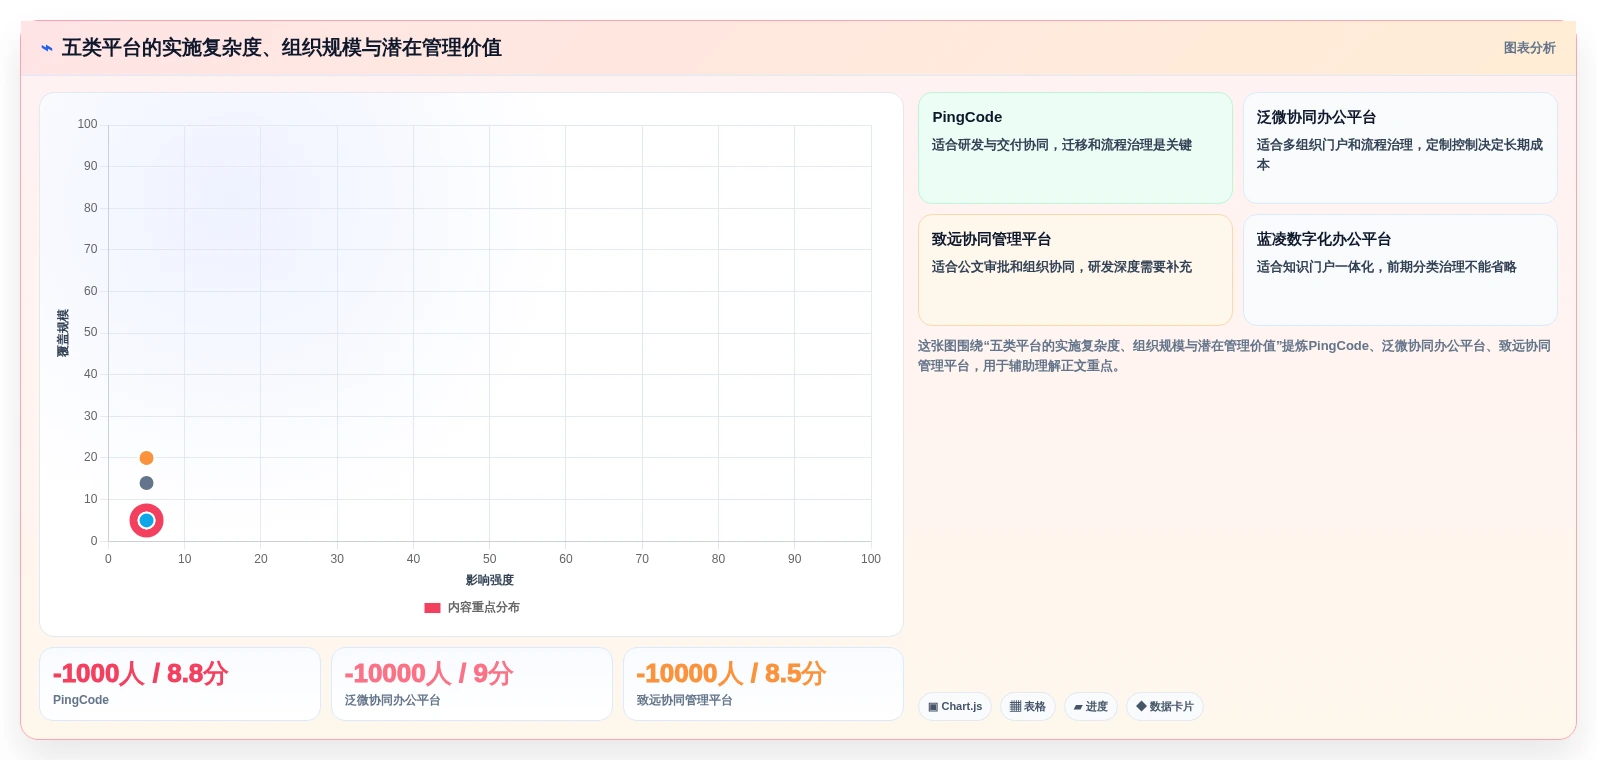Click the 表格 tag
The image size is (1597, 760).
[1028, 706]
